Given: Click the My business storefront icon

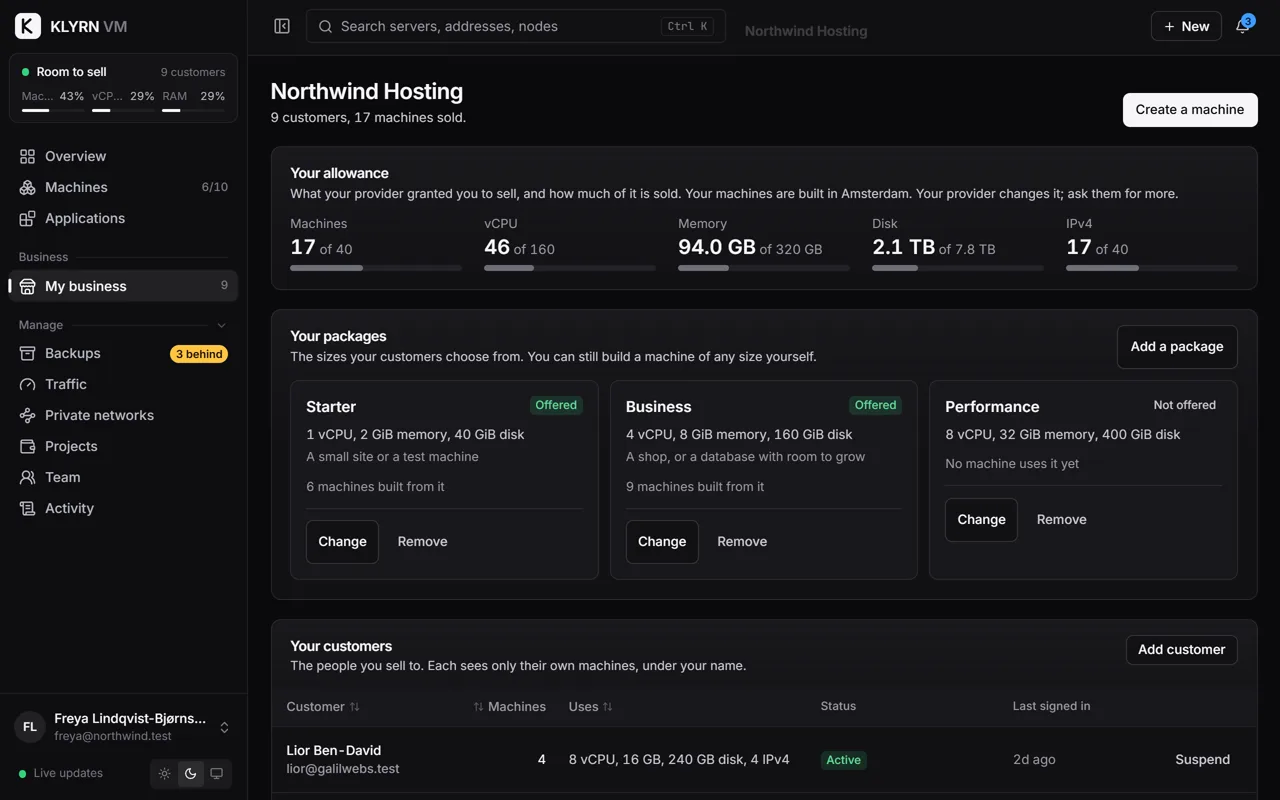Looking at the screenshot, I should tap(27, 286).
